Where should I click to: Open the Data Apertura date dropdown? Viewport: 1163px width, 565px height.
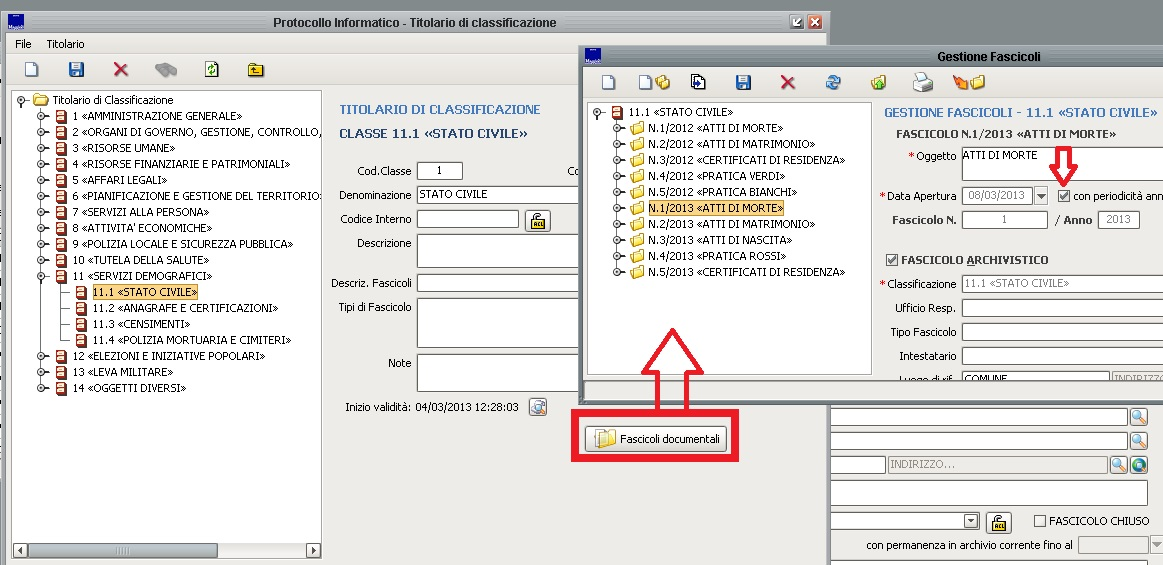pyautogui.click(x=1041, y=196)
